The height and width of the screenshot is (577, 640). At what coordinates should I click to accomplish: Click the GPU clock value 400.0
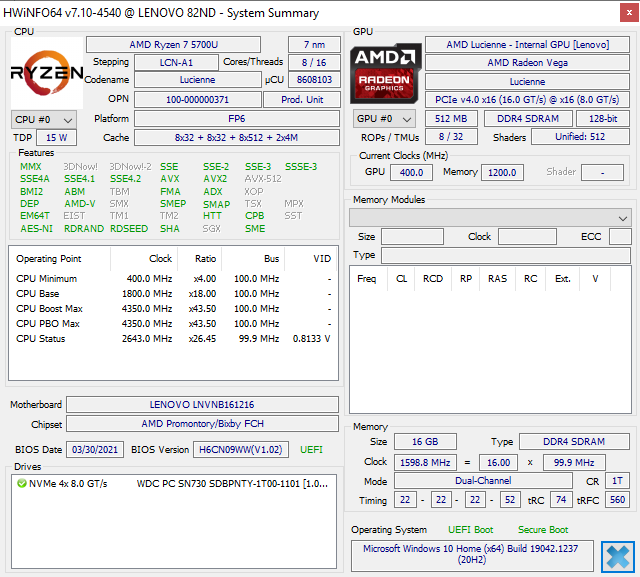coord(411,173)
